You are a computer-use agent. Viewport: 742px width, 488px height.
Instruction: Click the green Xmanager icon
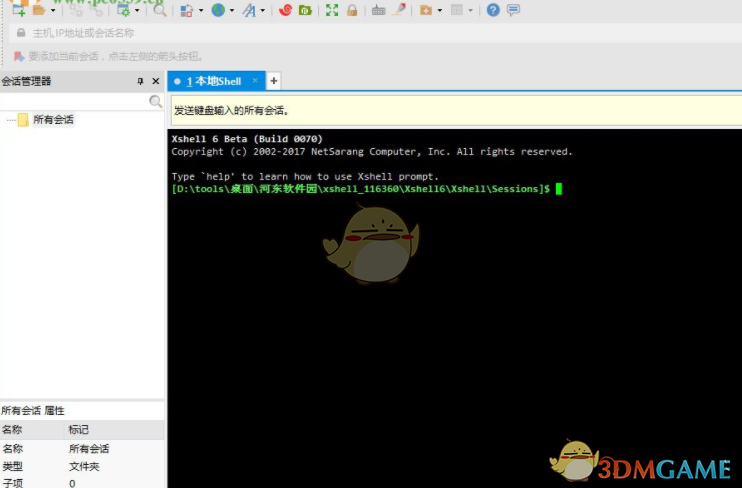point(305,10)
